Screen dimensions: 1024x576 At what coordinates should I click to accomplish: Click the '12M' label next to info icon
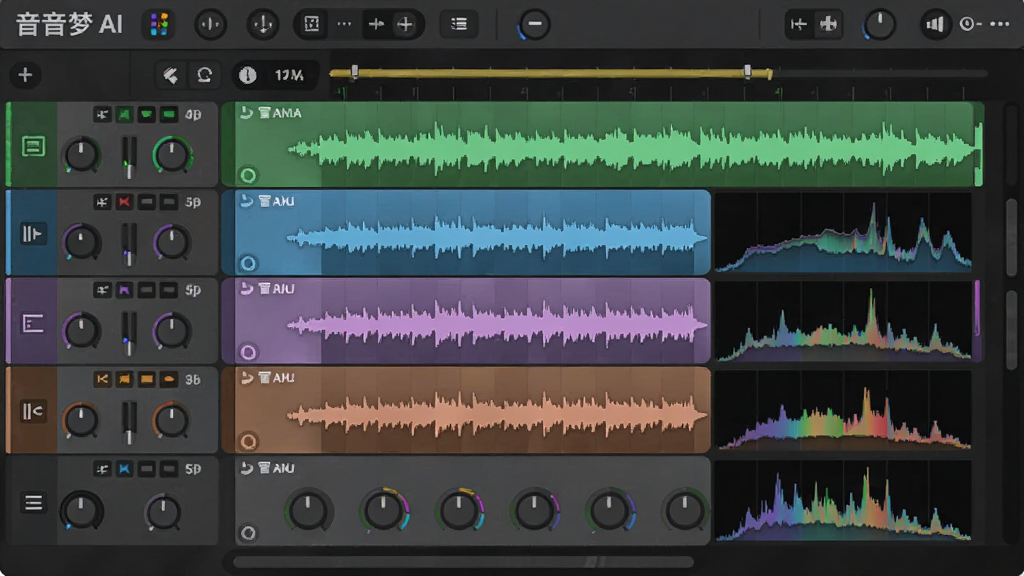[x=289, y=75]
